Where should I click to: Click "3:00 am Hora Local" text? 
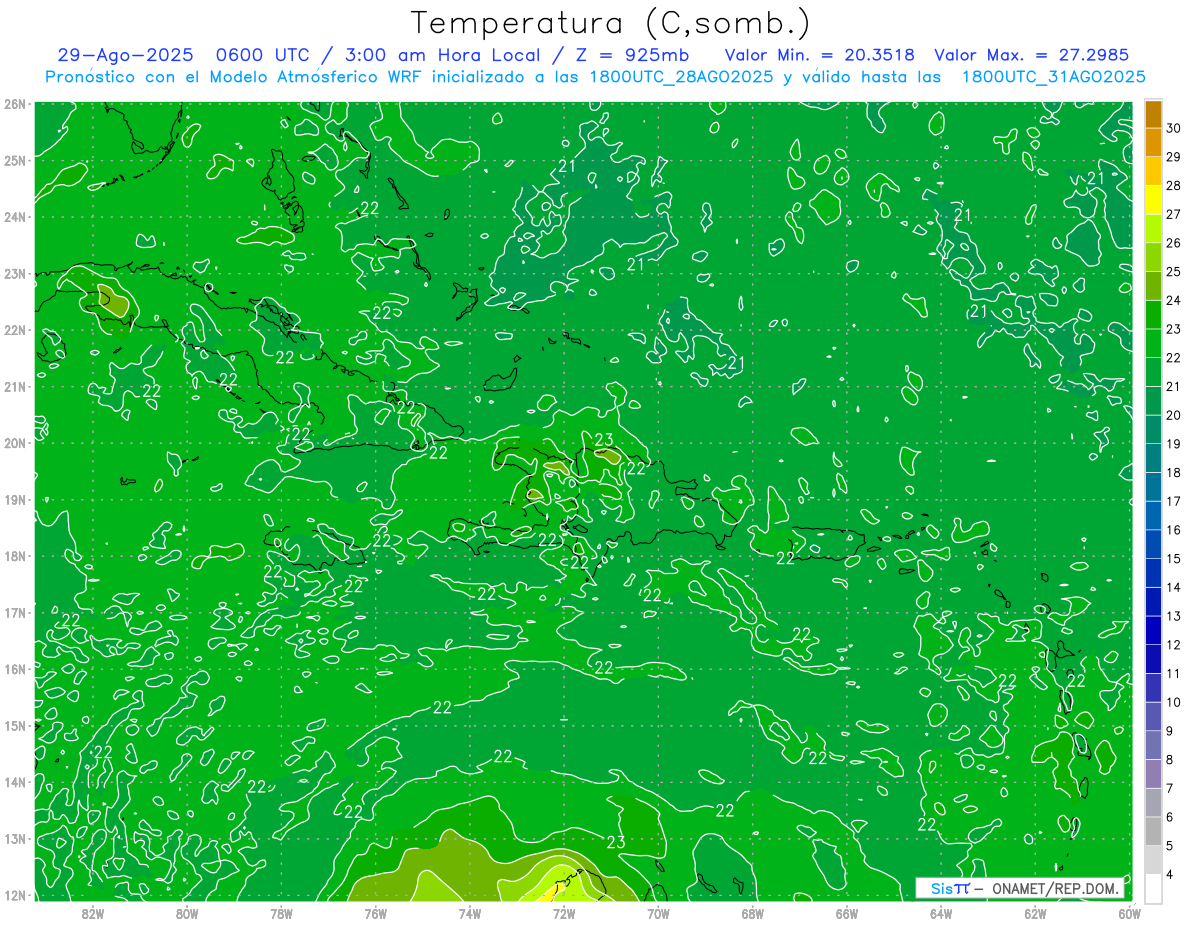point(443,56)
